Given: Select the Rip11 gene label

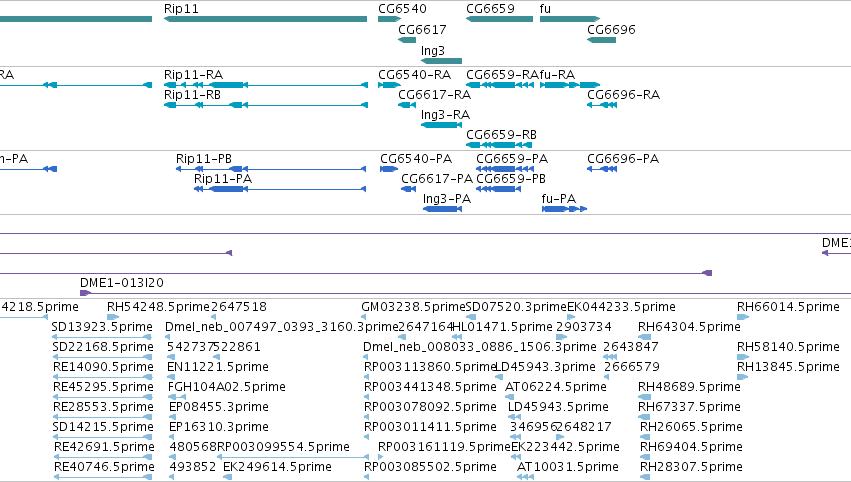Looking at the screenshot, I should [181, 9].
